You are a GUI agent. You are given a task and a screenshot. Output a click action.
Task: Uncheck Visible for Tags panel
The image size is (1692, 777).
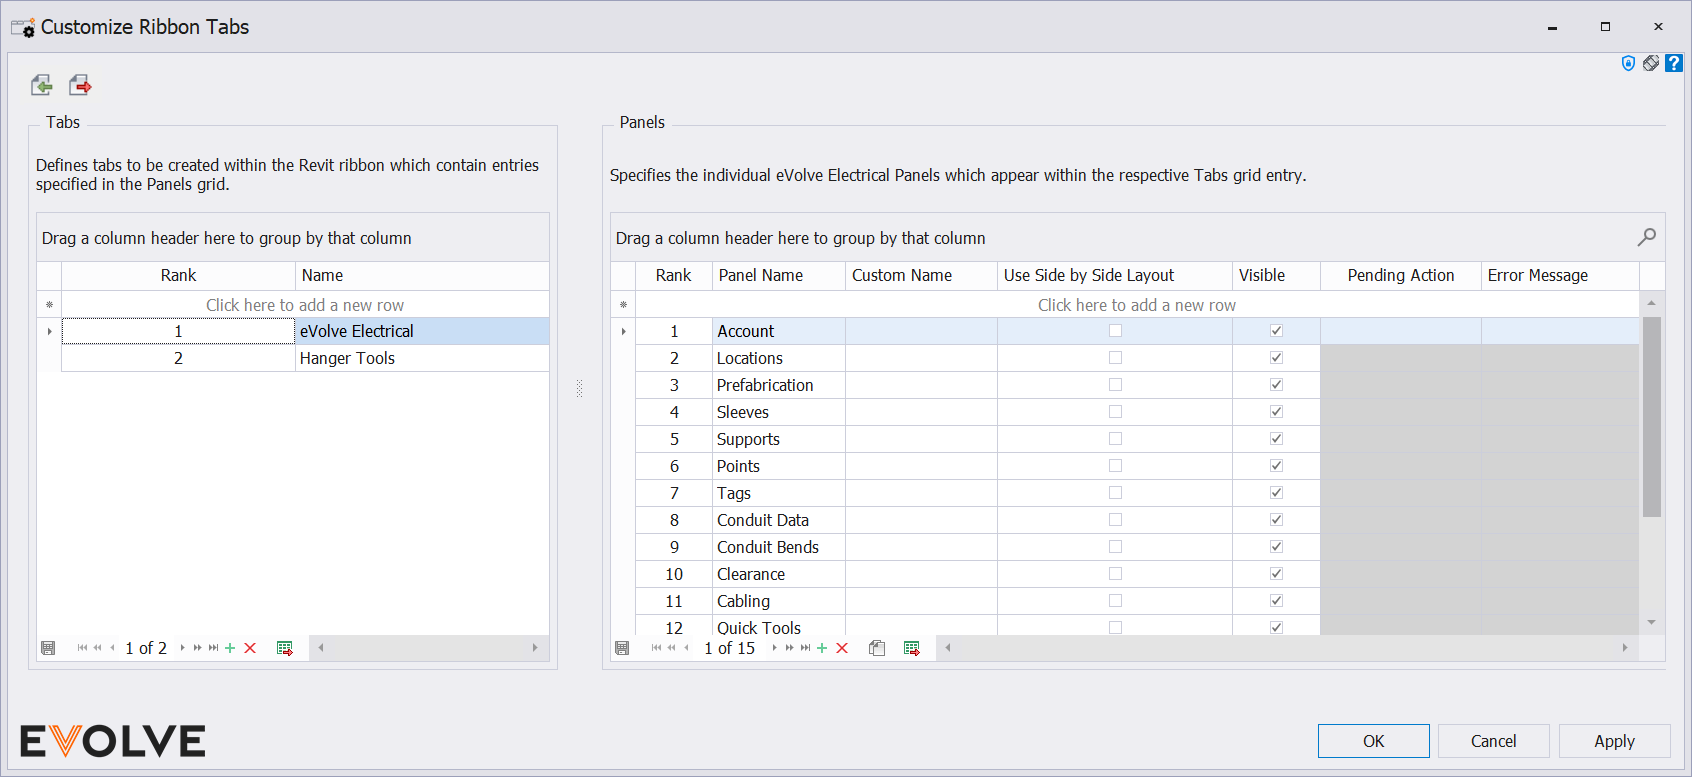1276,493
